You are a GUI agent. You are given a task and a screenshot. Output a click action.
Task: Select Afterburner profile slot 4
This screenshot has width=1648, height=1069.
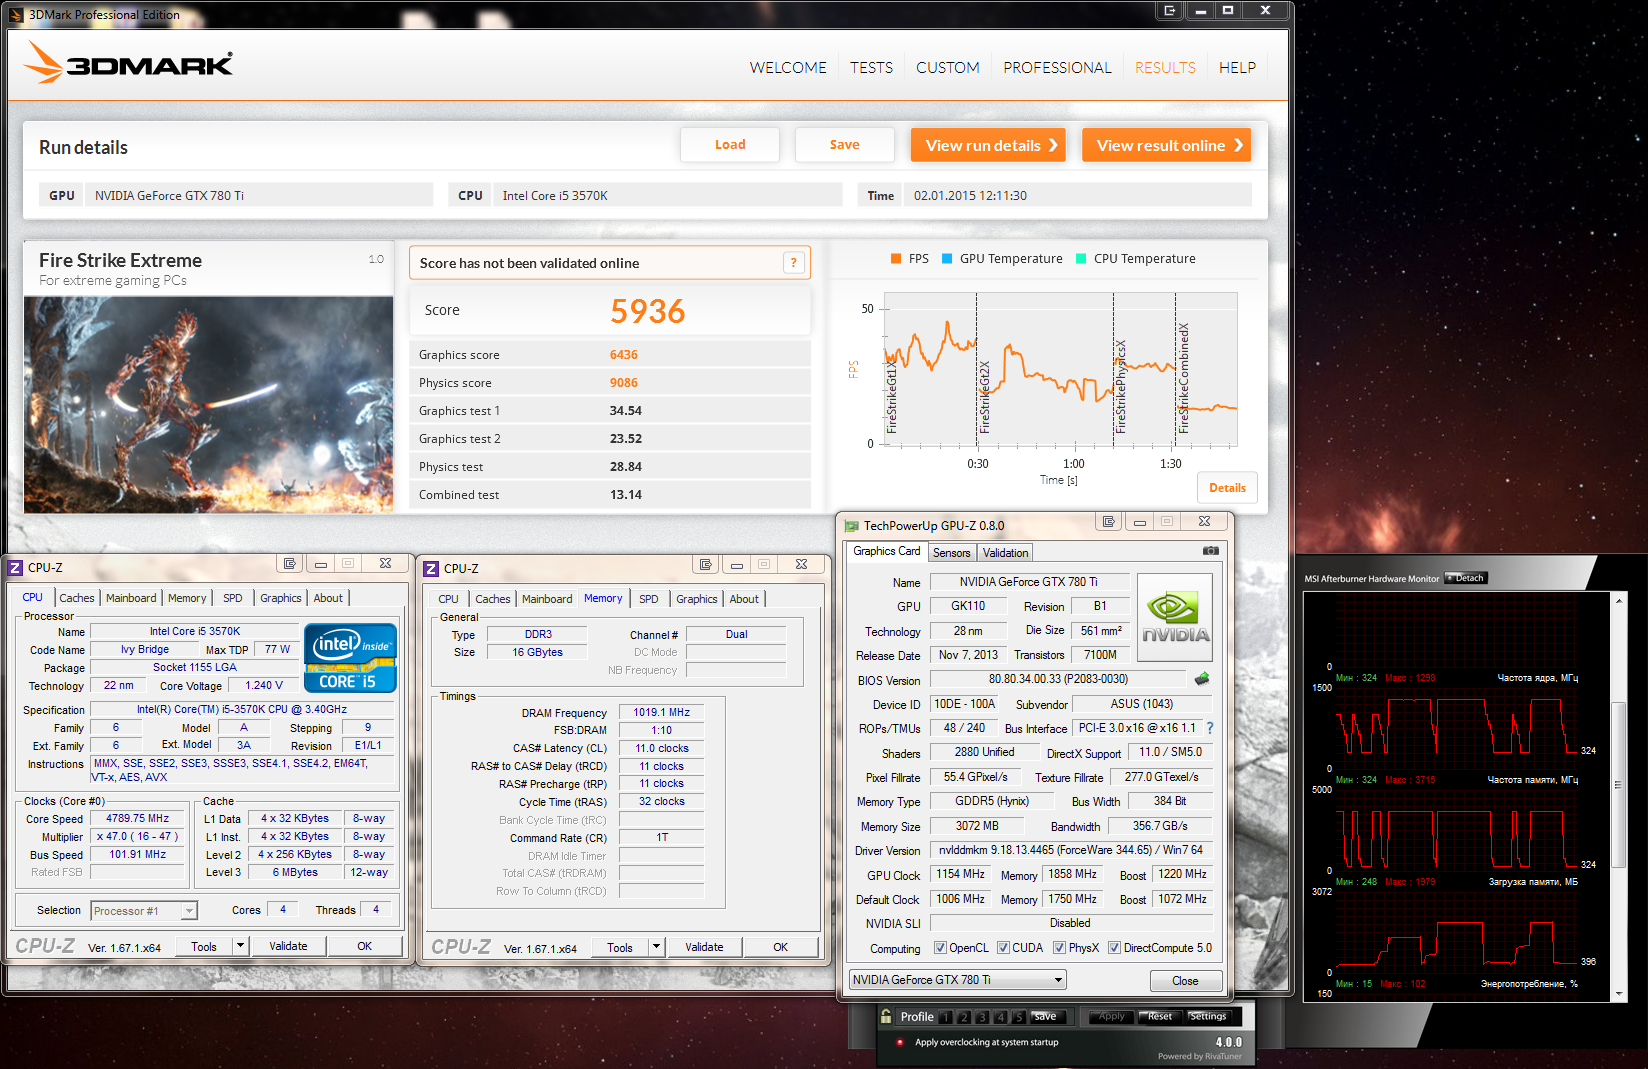coord(1000,1017)
